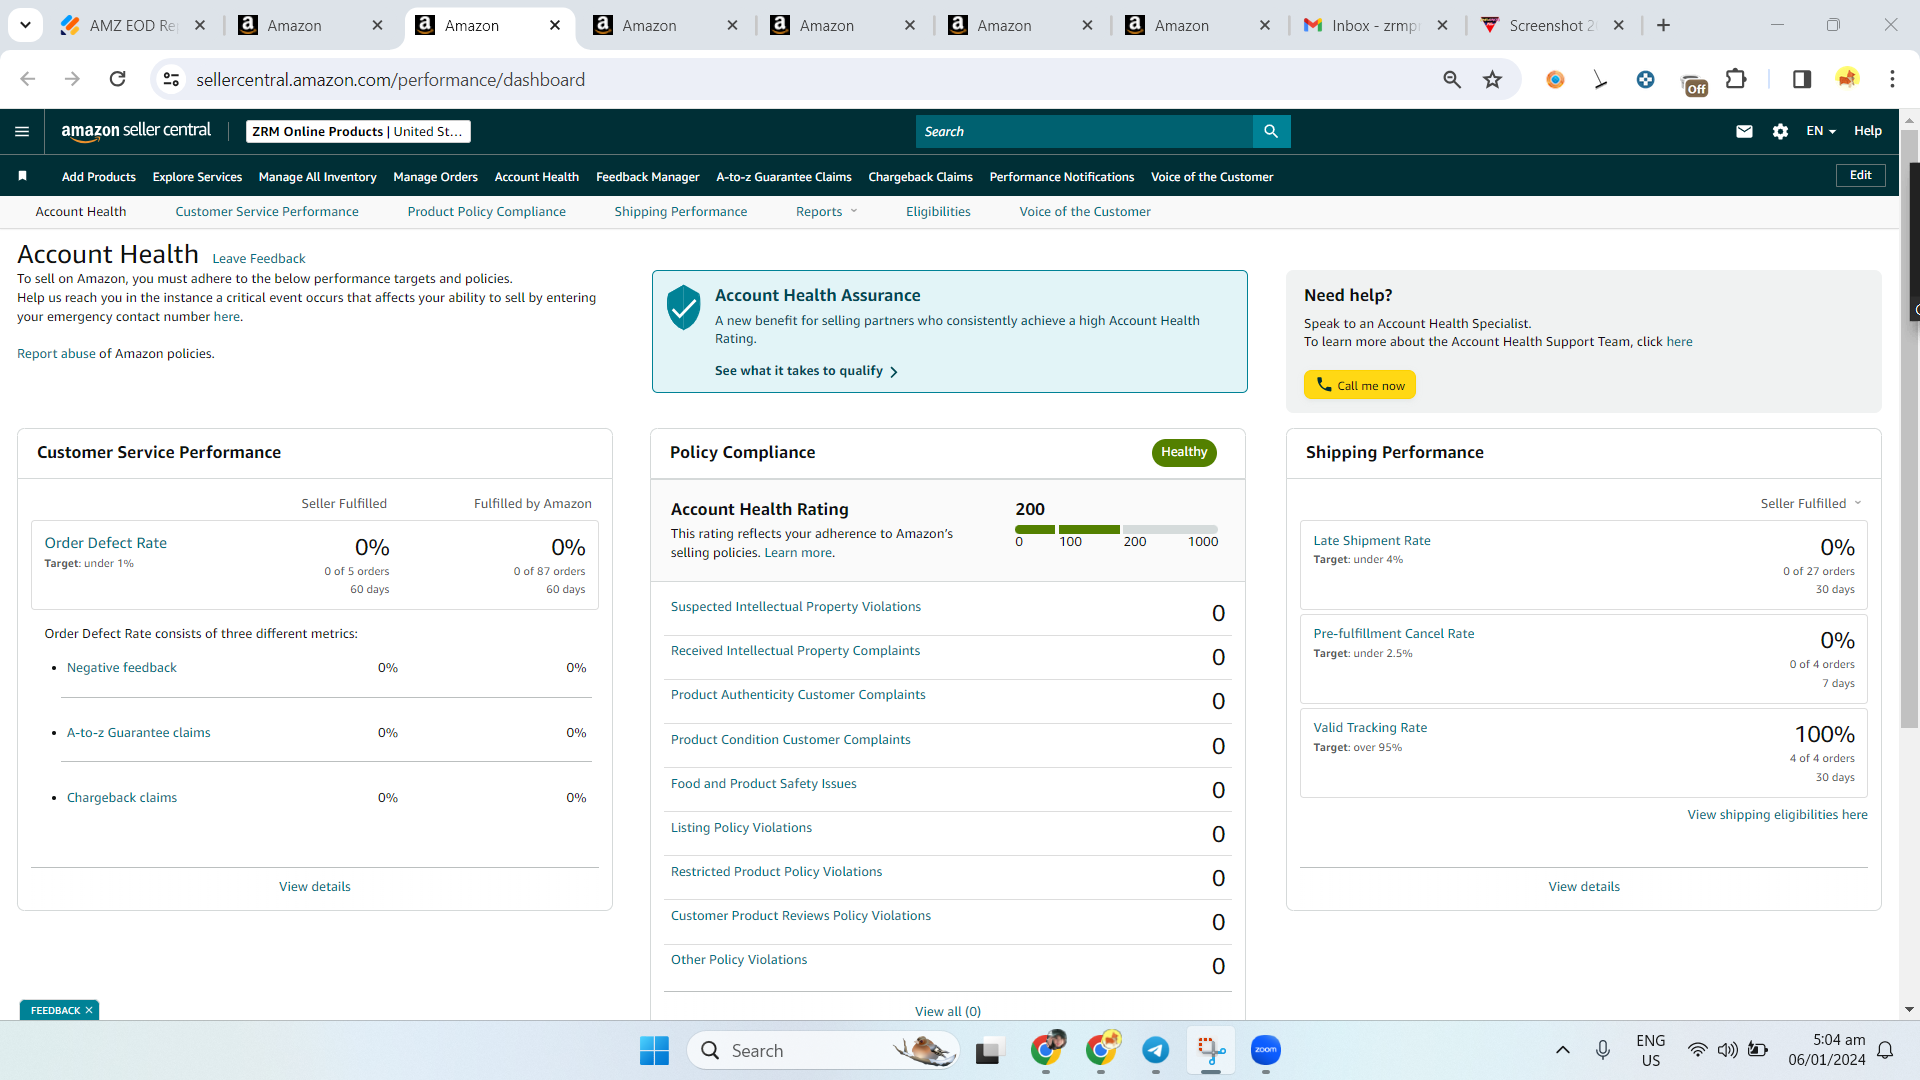Click the volume speaker icon in tray
Screen dimensions: 1920x1080
pos(1727,1050)
